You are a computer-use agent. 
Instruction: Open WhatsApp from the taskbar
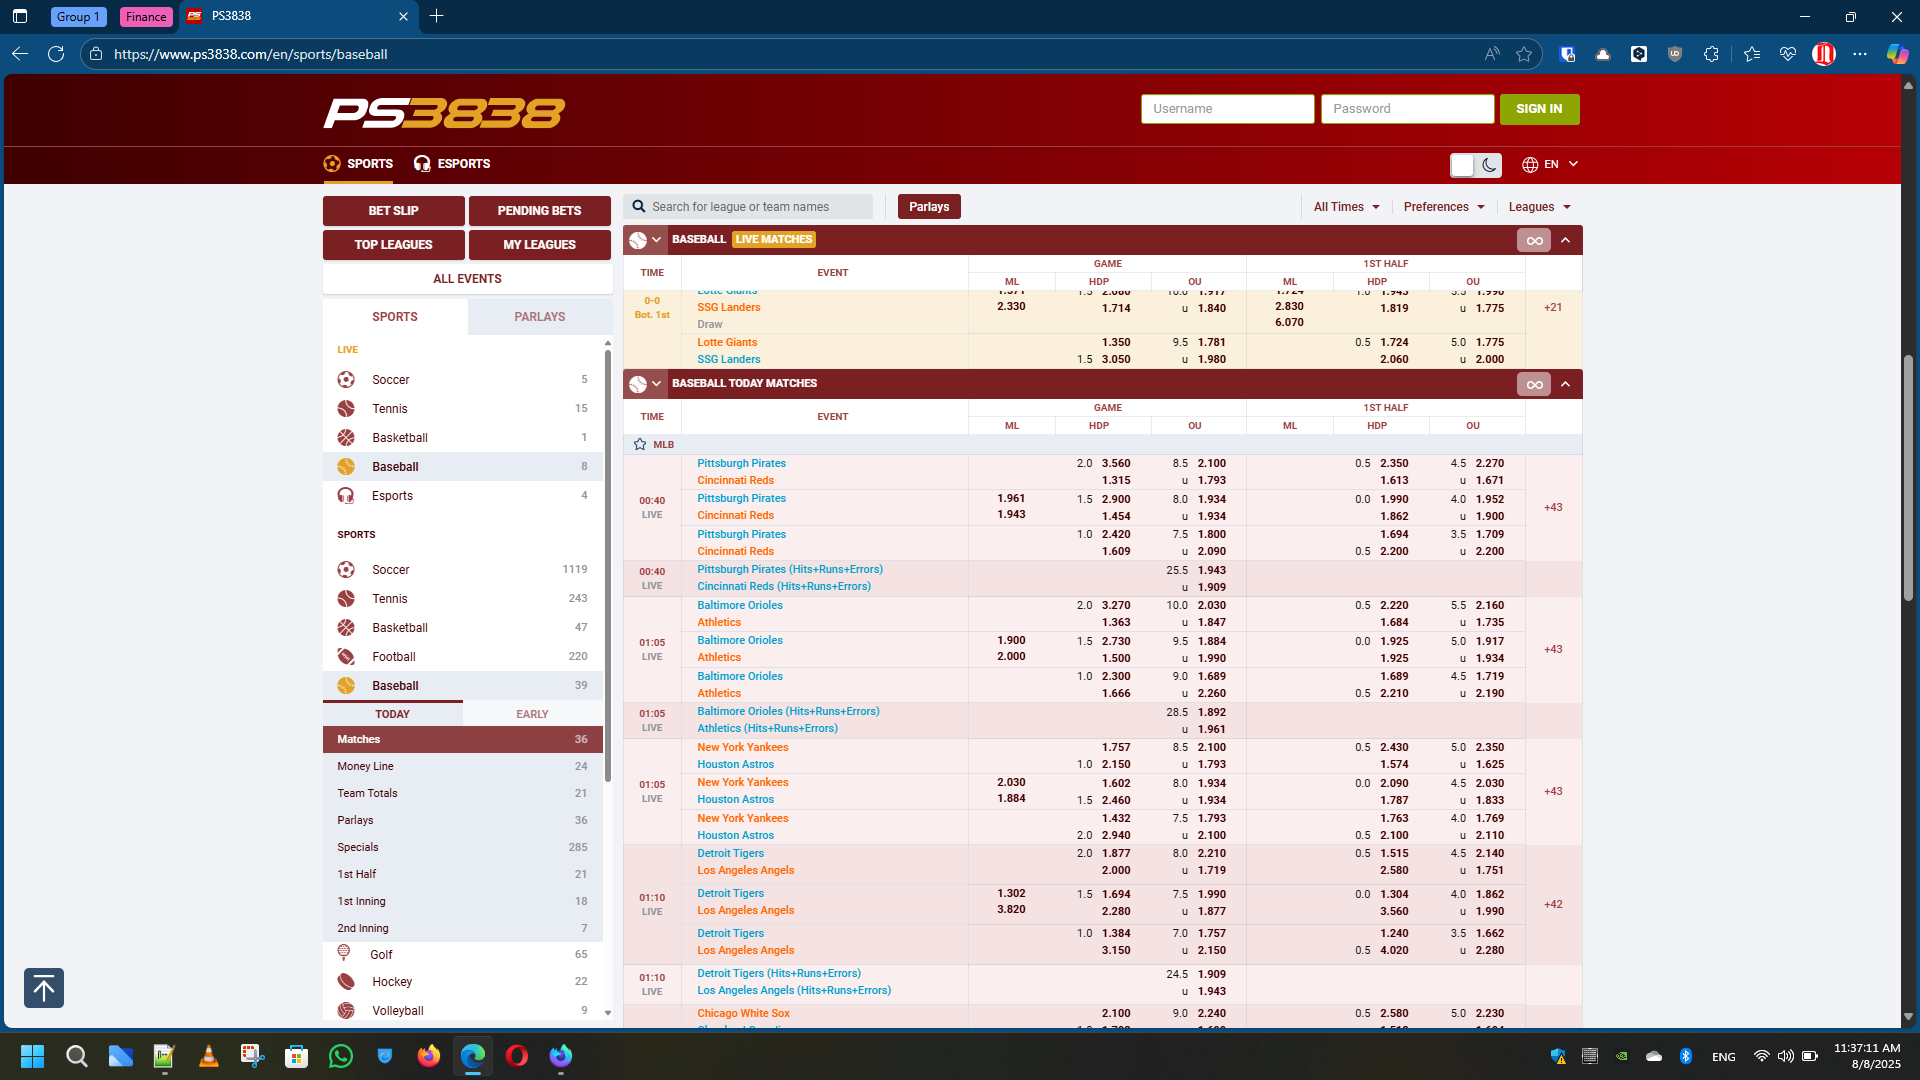[x=341, y=1056]
